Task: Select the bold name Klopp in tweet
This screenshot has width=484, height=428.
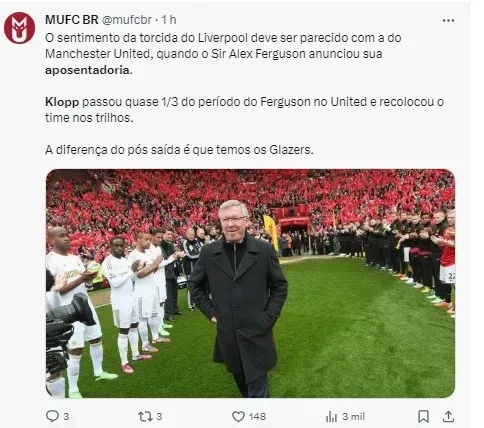Action: click(62, 102)
